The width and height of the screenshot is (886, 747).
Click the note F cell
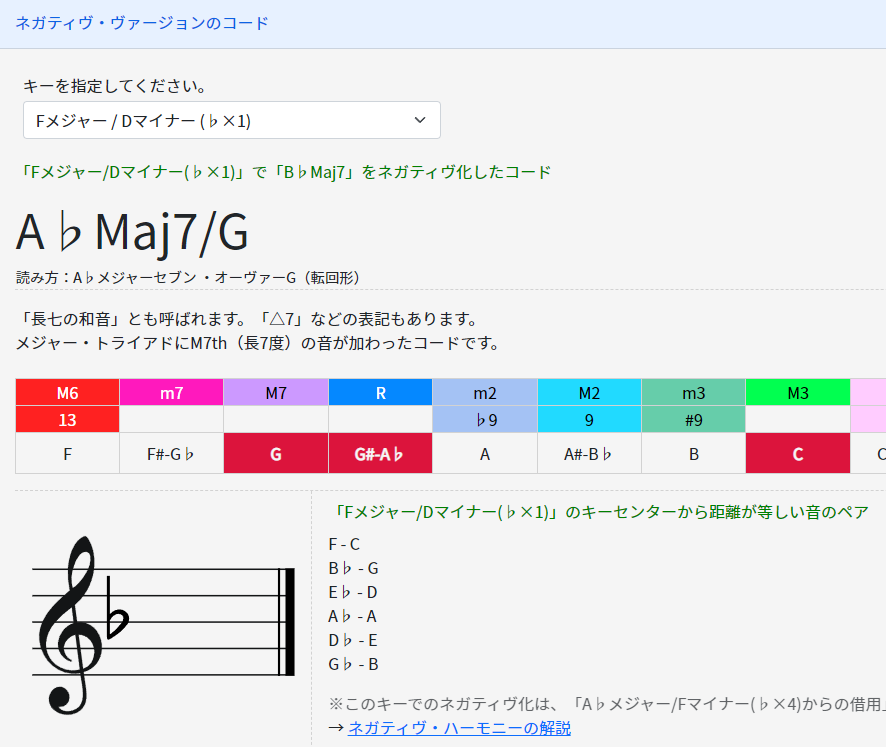(x=67, y=454)
